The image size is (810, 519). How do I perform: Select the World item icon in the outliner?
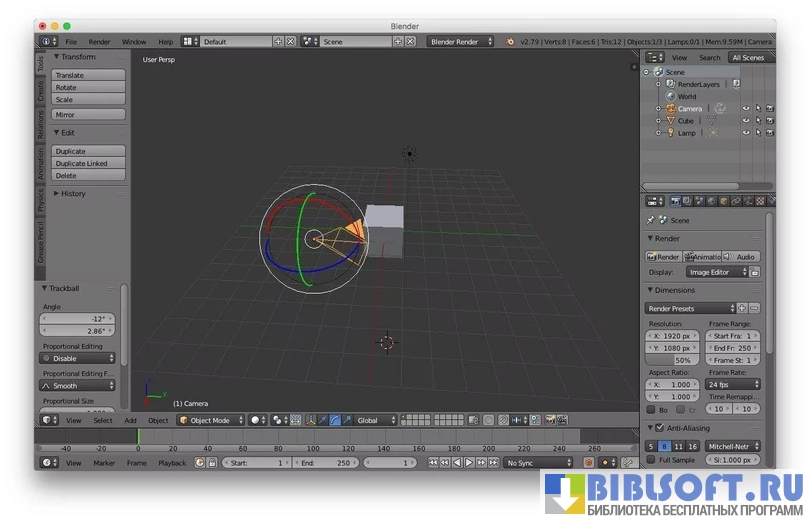[x=670, y=96]
